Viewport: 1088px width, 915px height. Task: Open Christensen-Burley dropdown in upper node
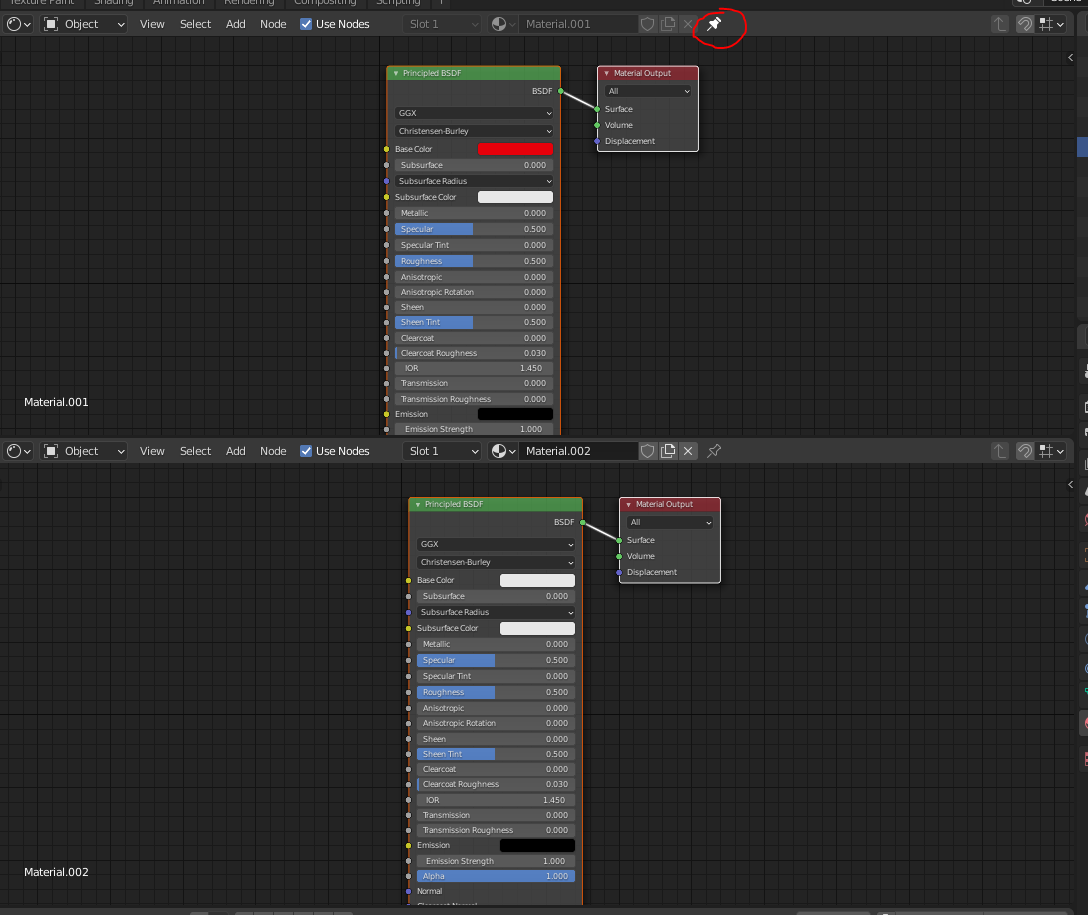[475, 131]
